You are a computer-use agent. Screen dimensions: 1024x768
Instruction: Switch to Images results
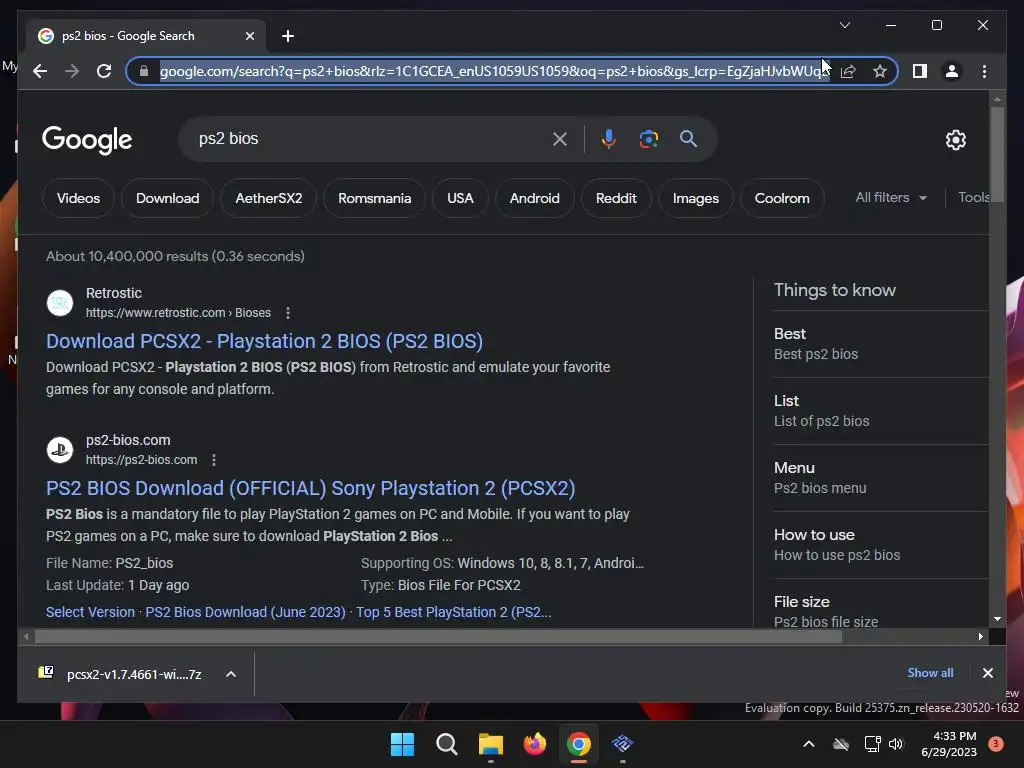coord(696,198)
